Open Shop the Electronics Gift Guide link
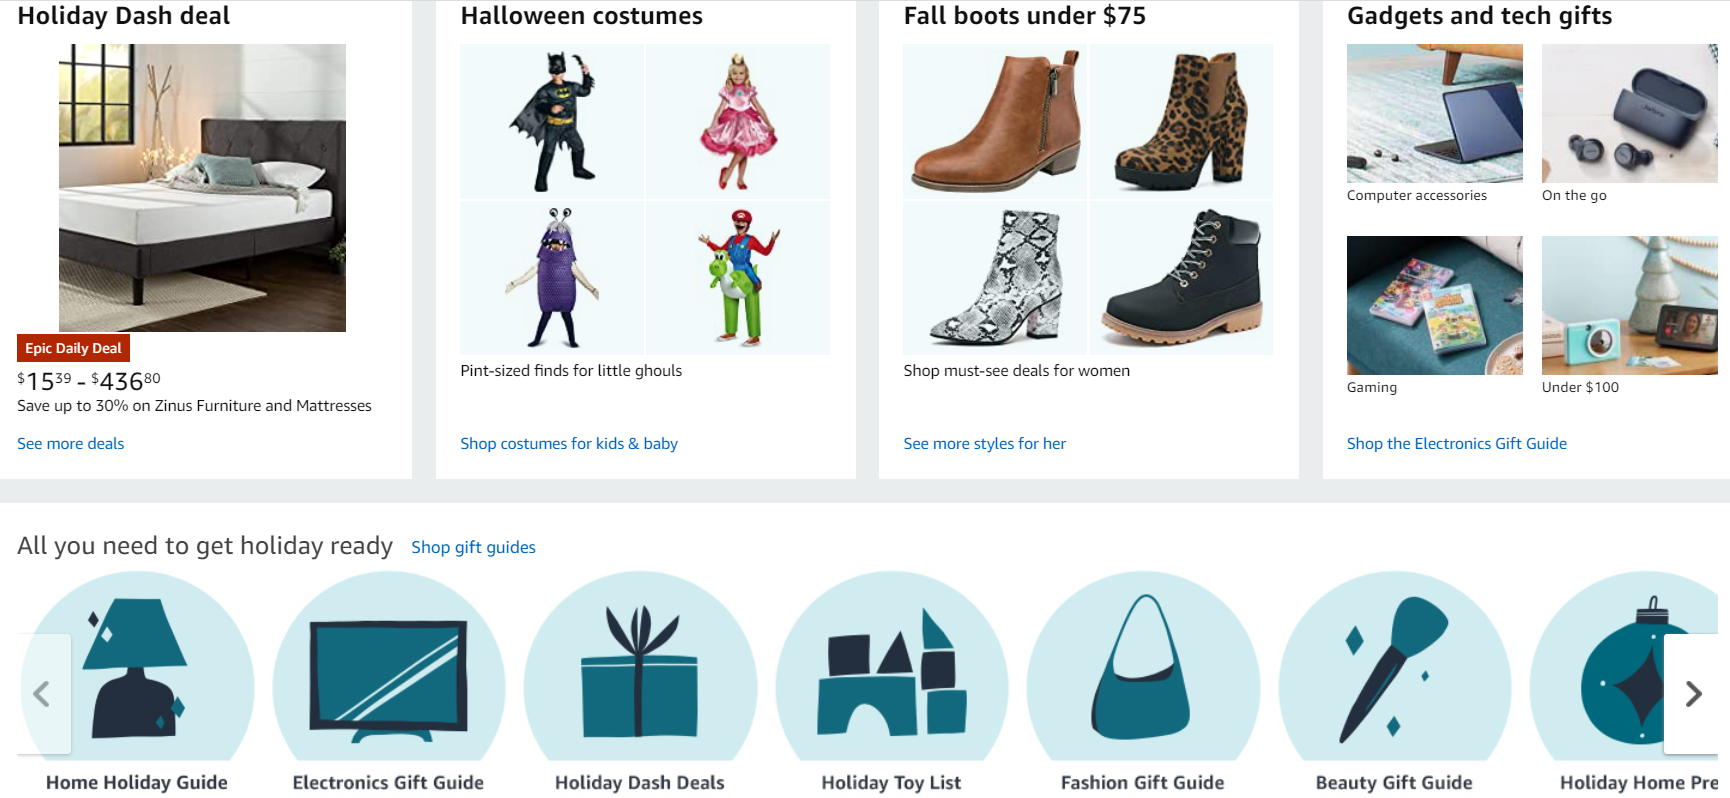Viewport: 1730px width, 798px height. [1456, 444]
